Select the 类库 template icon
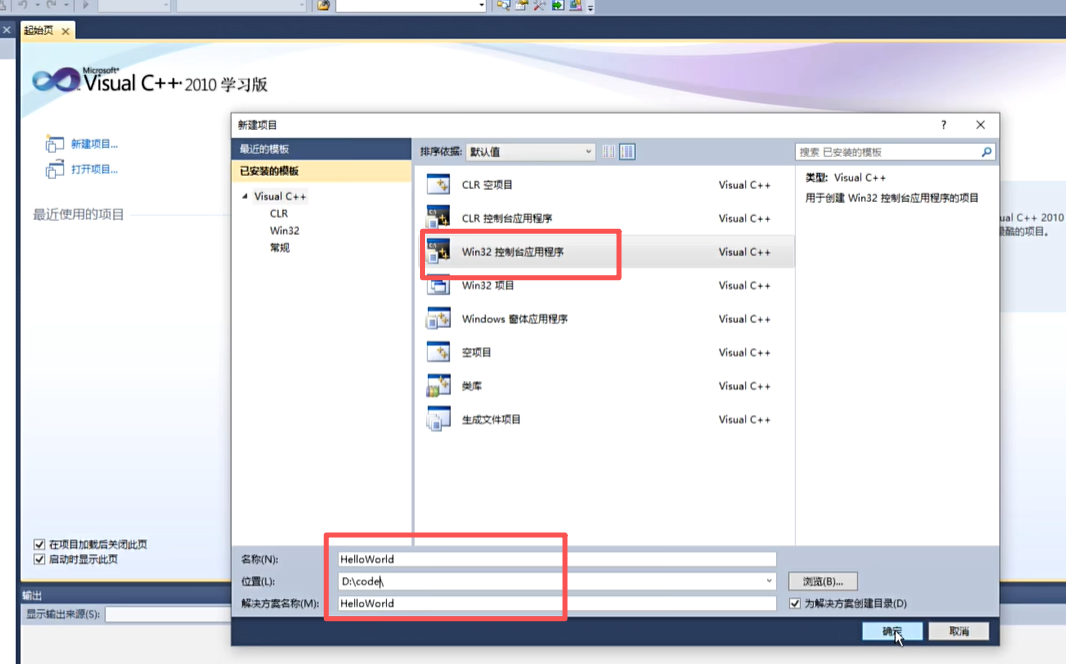Viewport: 1066px width, 664px height. [x=439, y=385]
